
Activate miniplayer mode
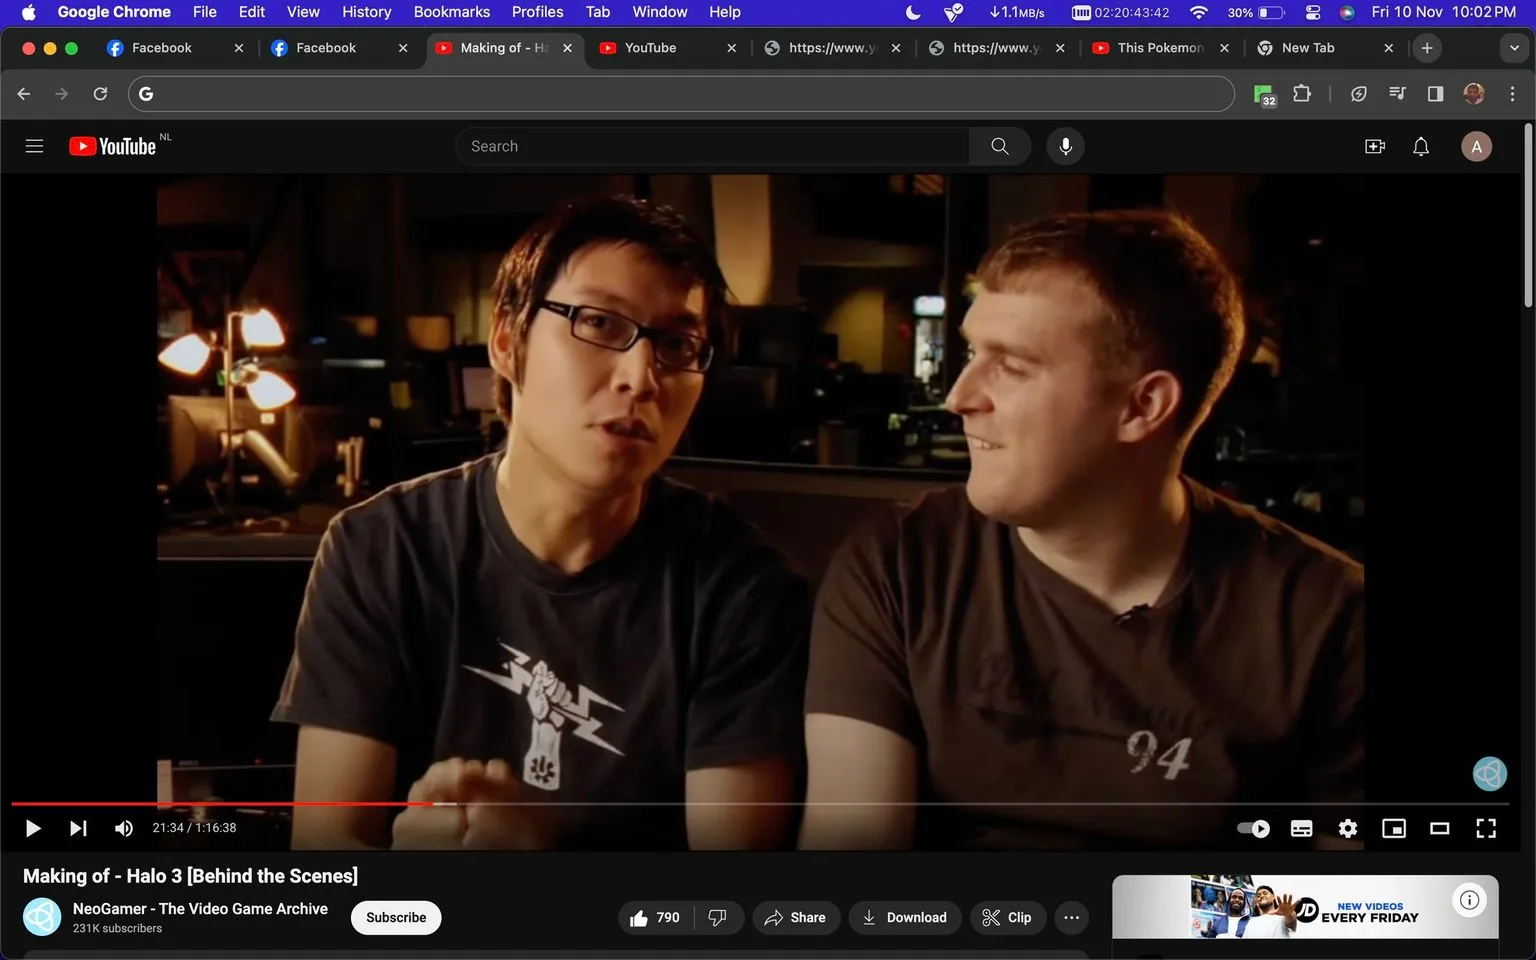(1393, 828)
